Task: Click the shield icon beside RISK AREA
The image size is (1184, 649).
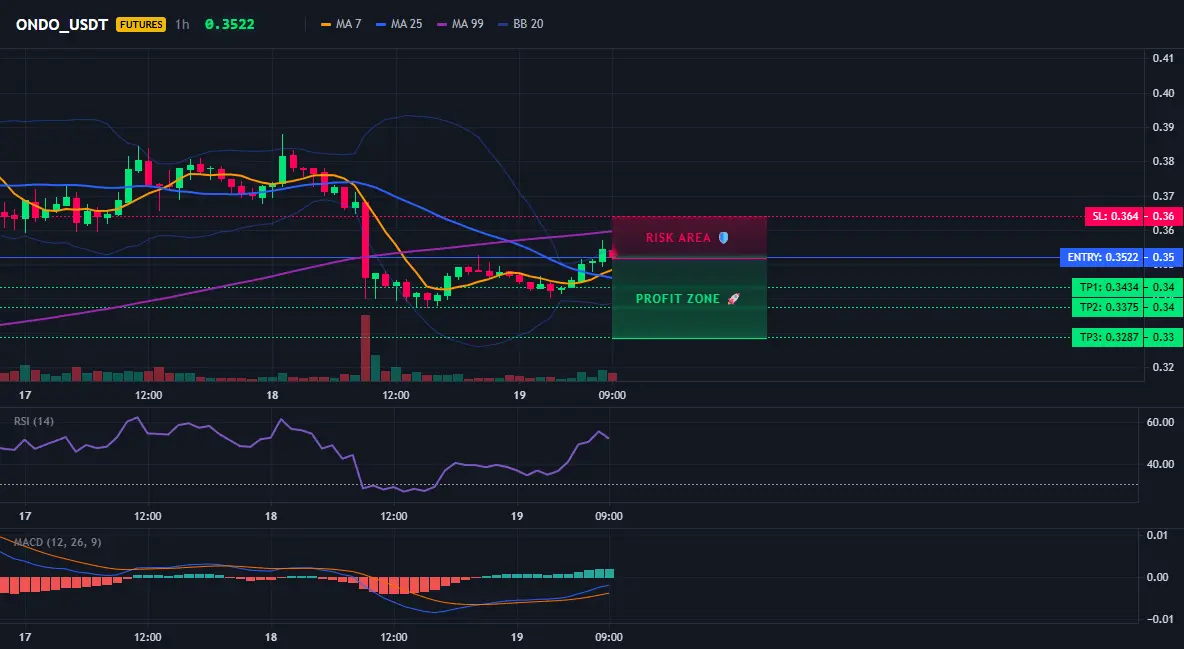Action: click(x=723, y=237)
